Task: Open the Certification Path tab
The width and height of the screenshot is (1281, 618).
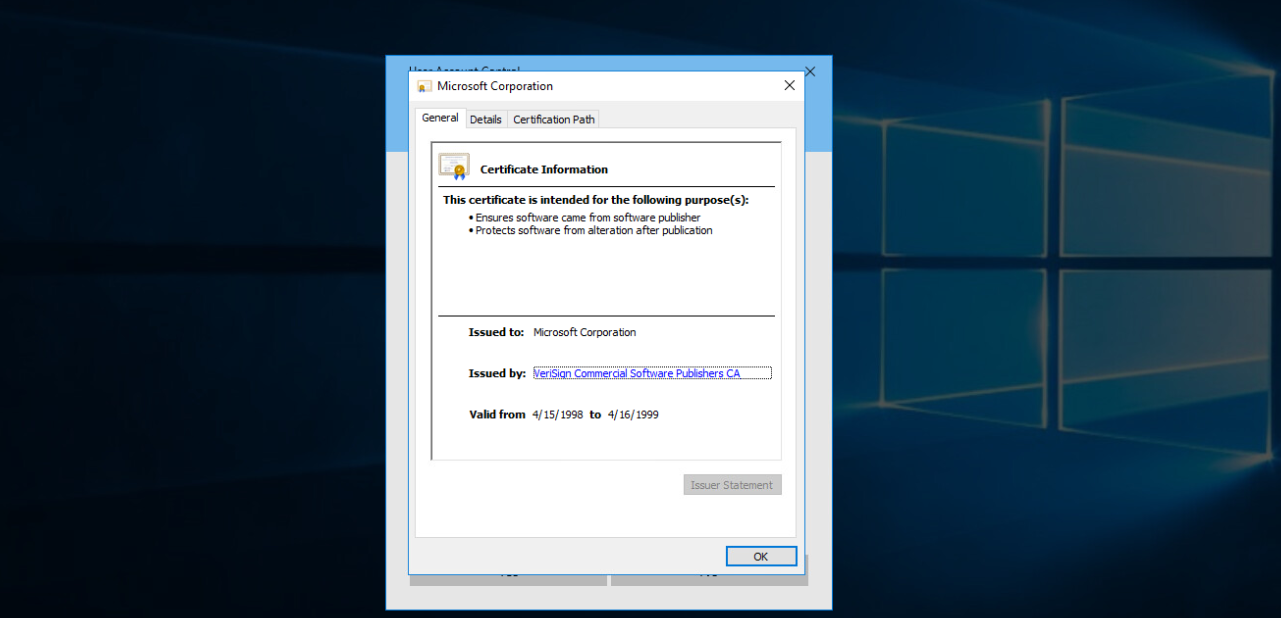Action: 554,119
